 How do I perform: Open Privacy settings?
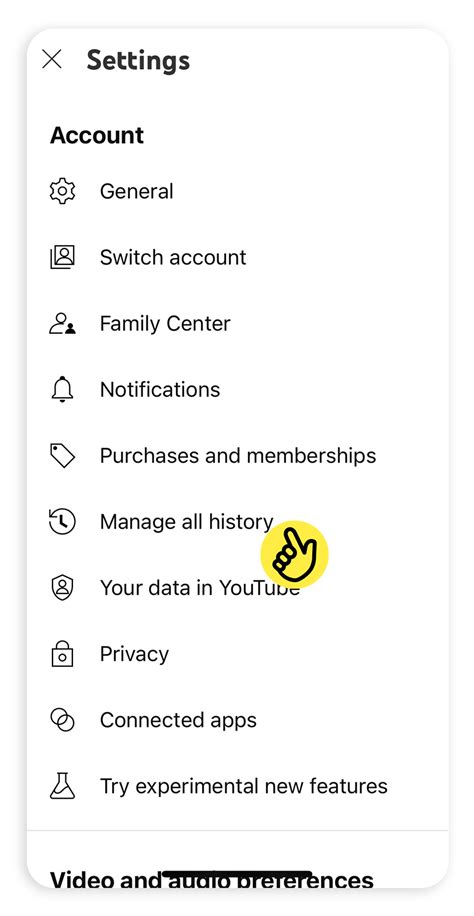point(237,654)
